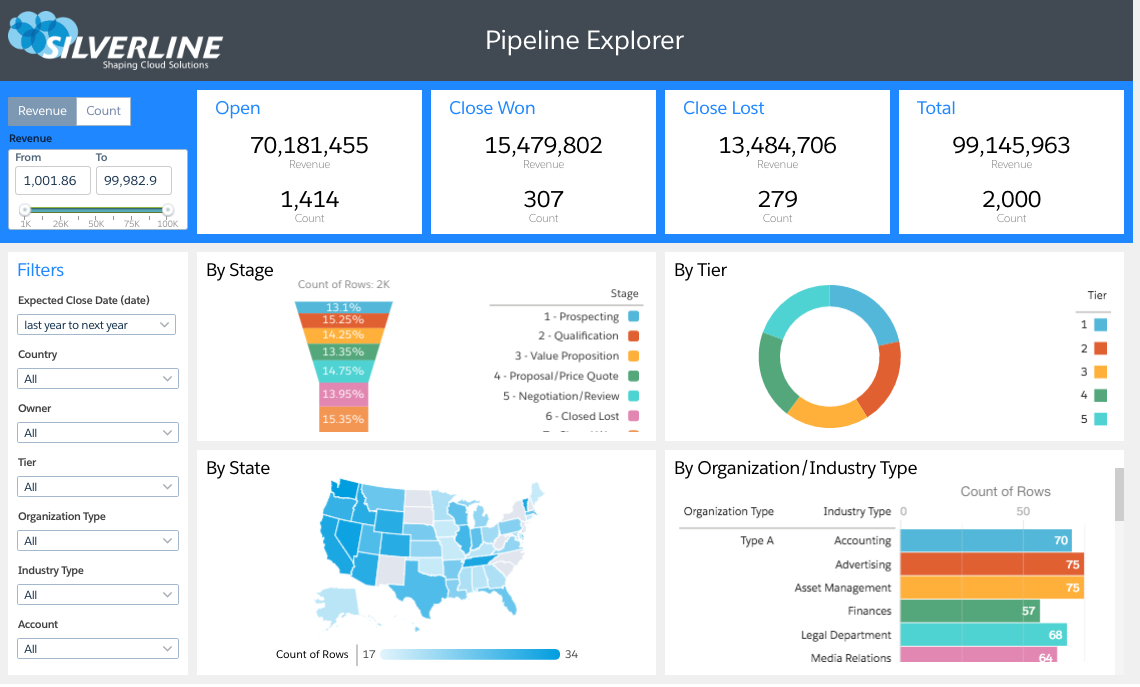1140x687 pixels.
Task: Expand the Country filter dropdown
Action: pos(97,379)
